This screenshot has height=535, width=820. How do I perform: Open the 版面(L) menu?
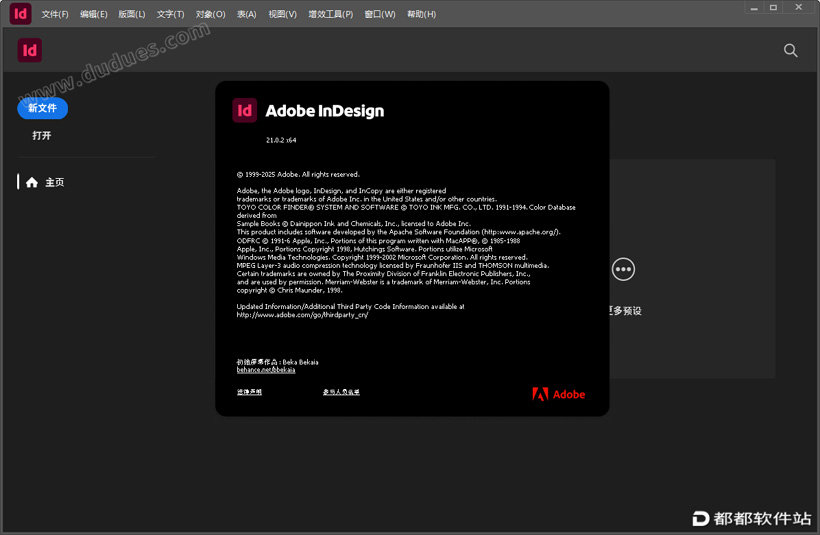click(132, 14)
